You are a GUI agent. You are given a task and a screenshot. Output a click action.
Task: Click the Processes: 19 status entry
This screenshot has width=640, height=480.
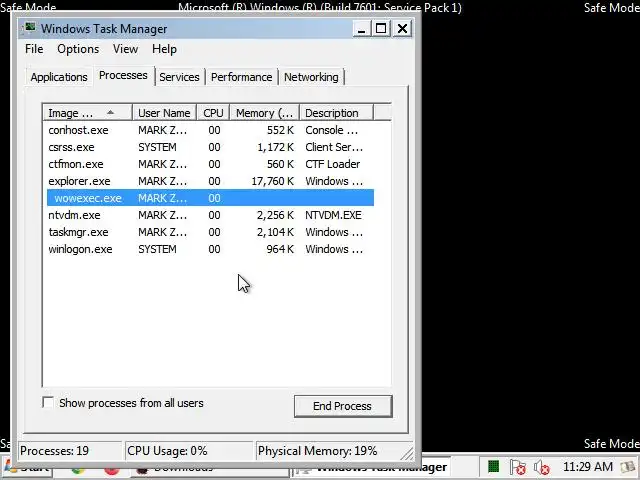click(x=70, y=451)
